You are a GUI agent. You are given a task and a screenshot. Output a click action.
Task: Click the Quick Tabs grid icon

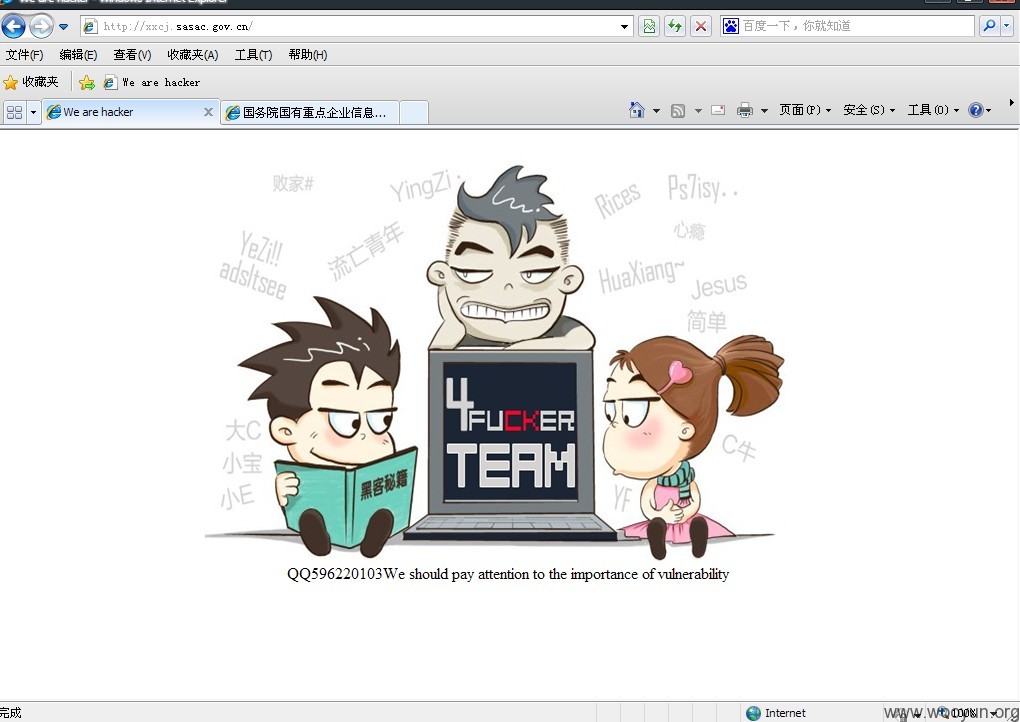14,112
